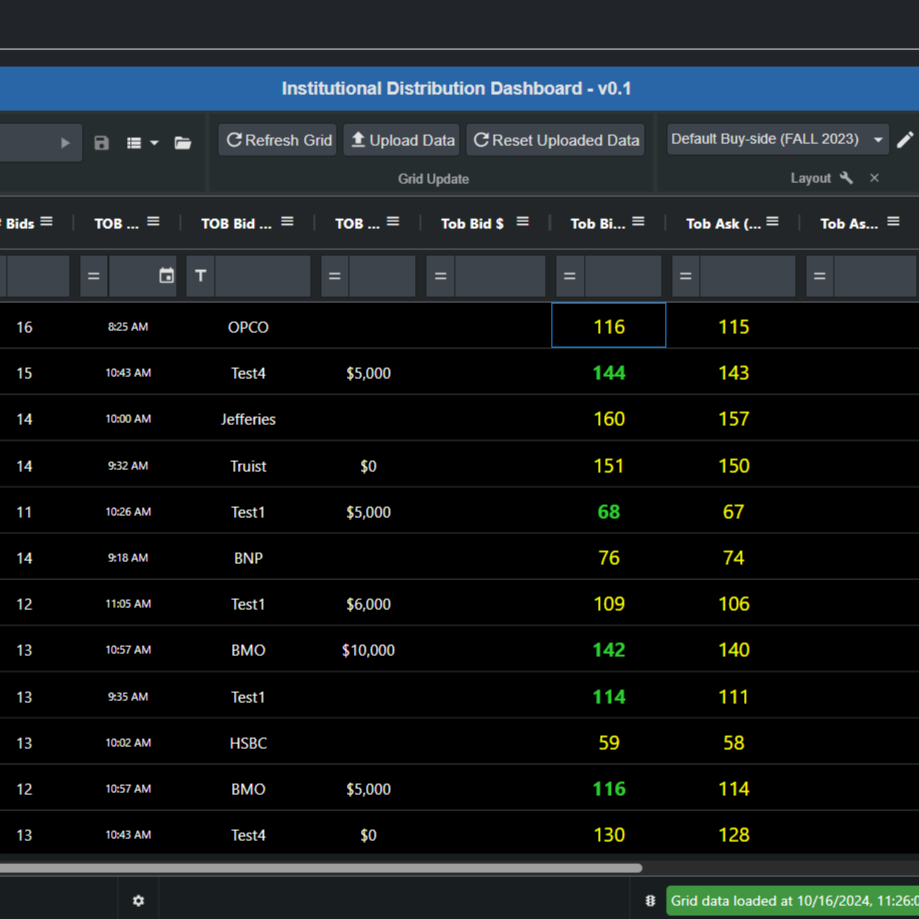Close the Layout panel with X
919x919 pixels.
click(x=874, y=178)
